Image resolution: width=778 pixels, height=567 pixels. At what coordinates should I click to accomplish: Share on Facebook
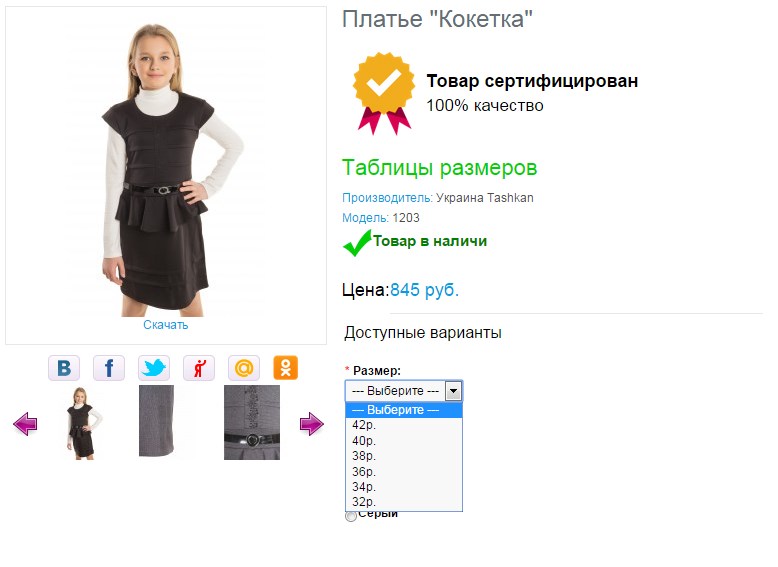coord(109,368)
